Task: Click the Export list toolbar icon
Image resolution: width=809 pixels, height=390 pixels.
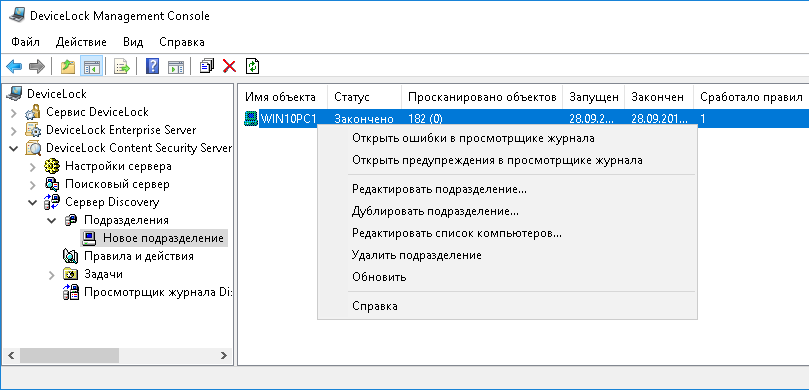Action: tap(122, 66)
